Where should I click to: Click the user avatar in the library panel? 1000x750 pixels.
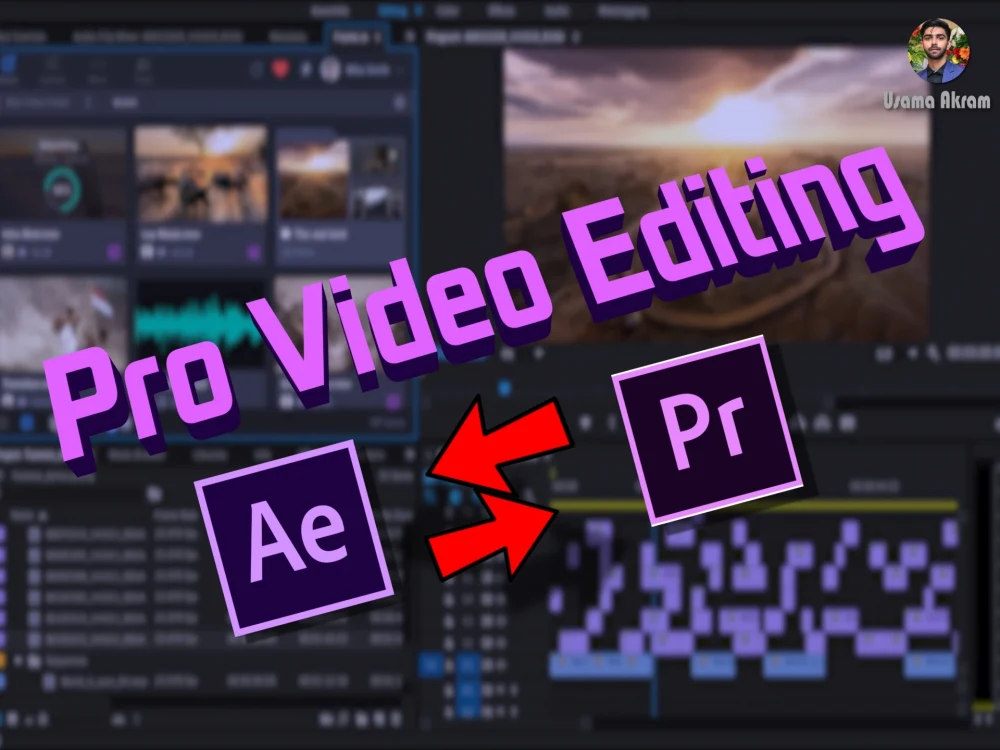[330, 69]
